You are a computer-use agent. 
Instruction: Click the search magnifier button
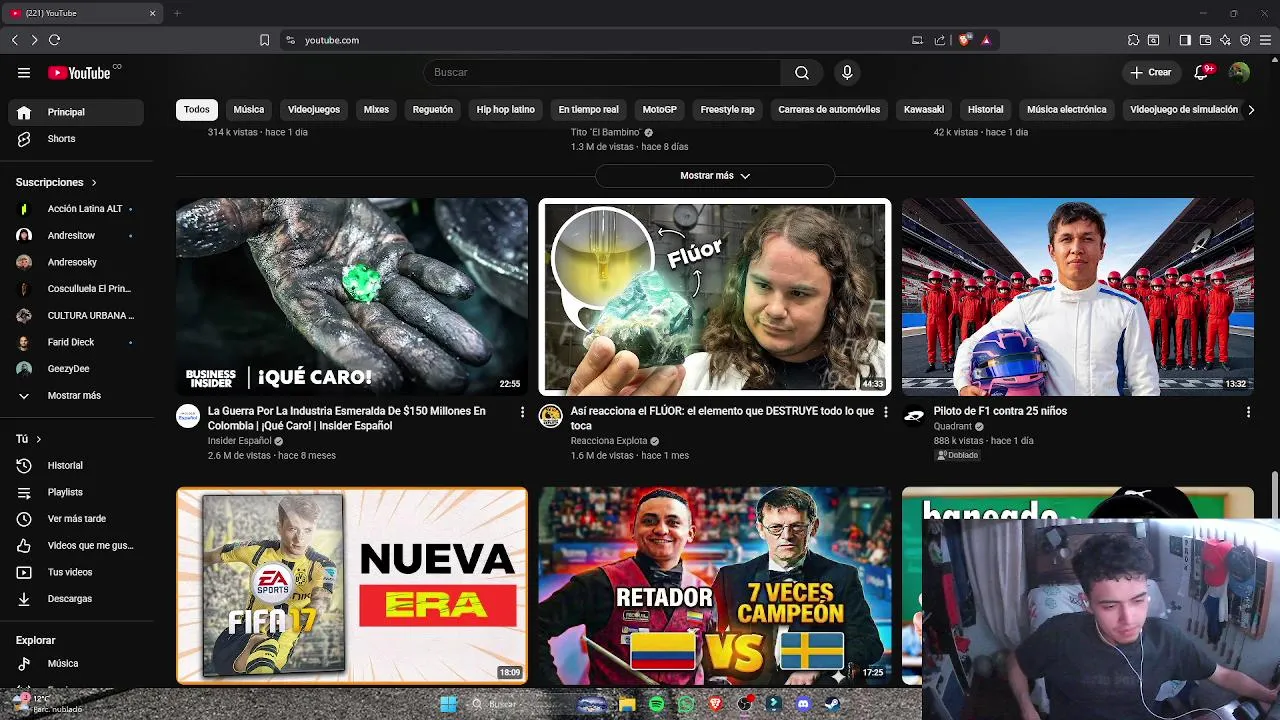tap(802, 72)
